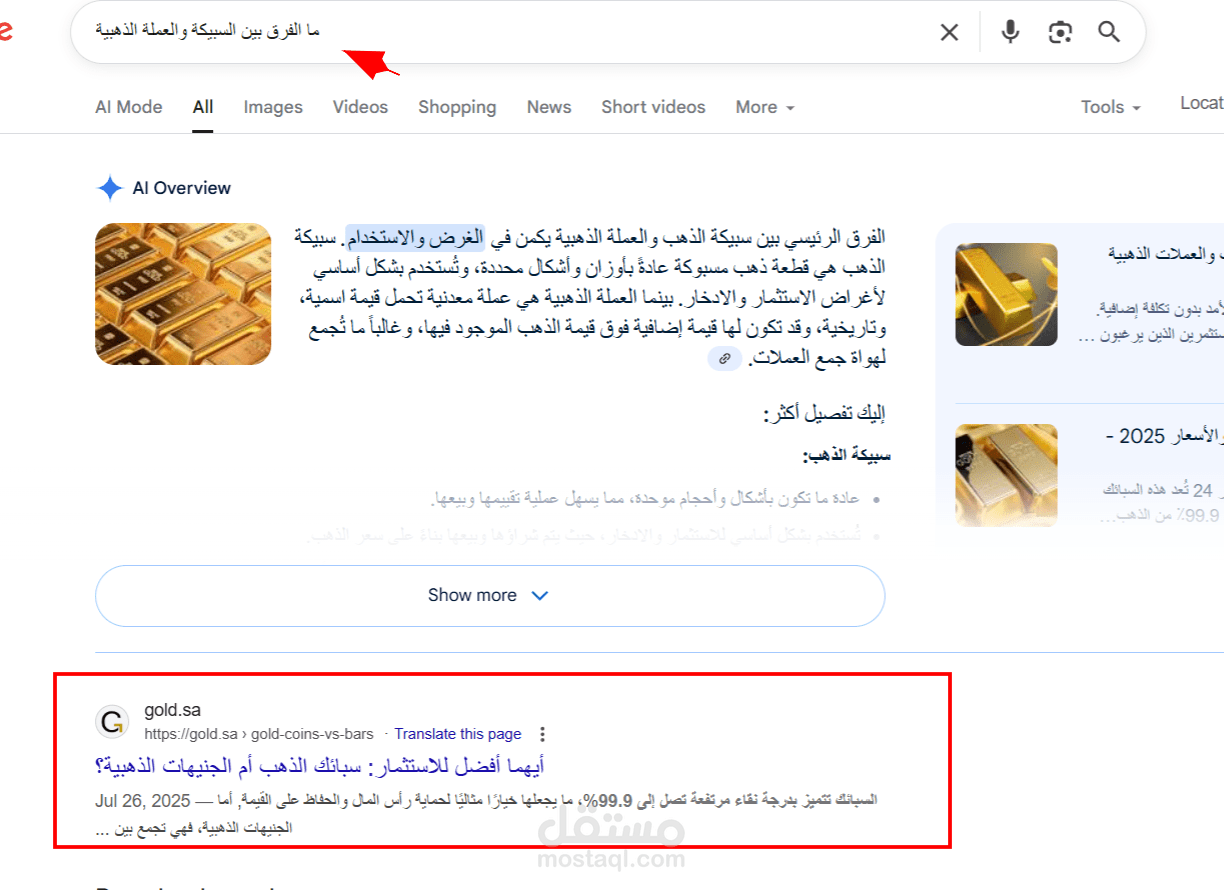This screenshot has width=1224, height=890.
Task: Switch to the Images tab
Action: point(273,107)
